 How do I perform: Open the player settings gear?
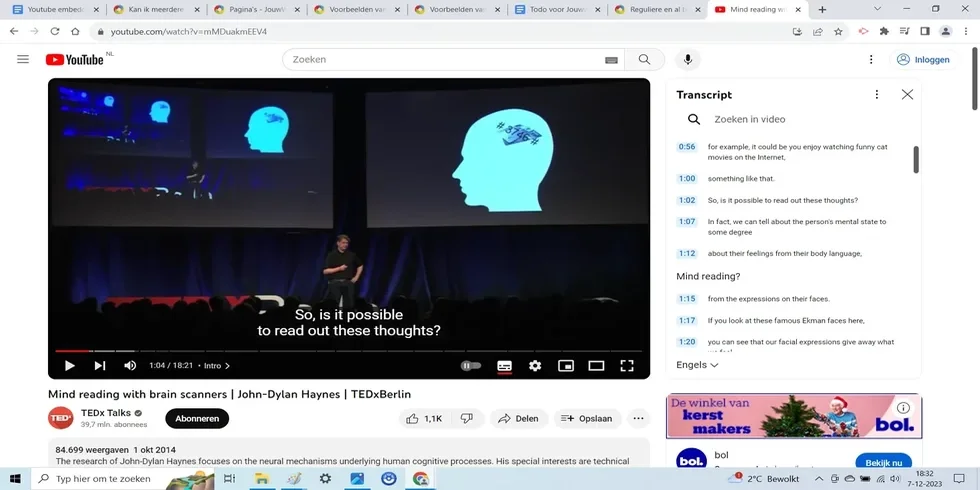click(x=535, y=366)
